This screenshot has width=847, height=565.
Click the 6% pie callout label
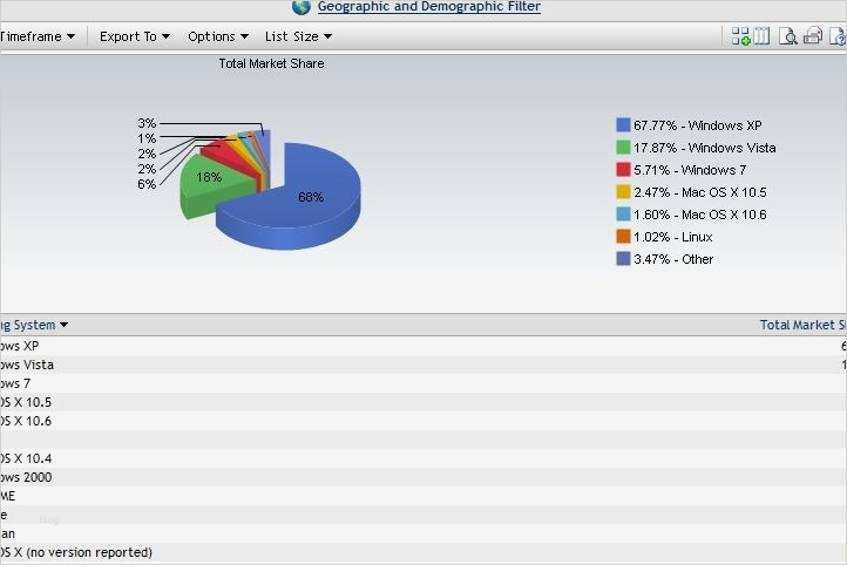(x=146, y=184)
